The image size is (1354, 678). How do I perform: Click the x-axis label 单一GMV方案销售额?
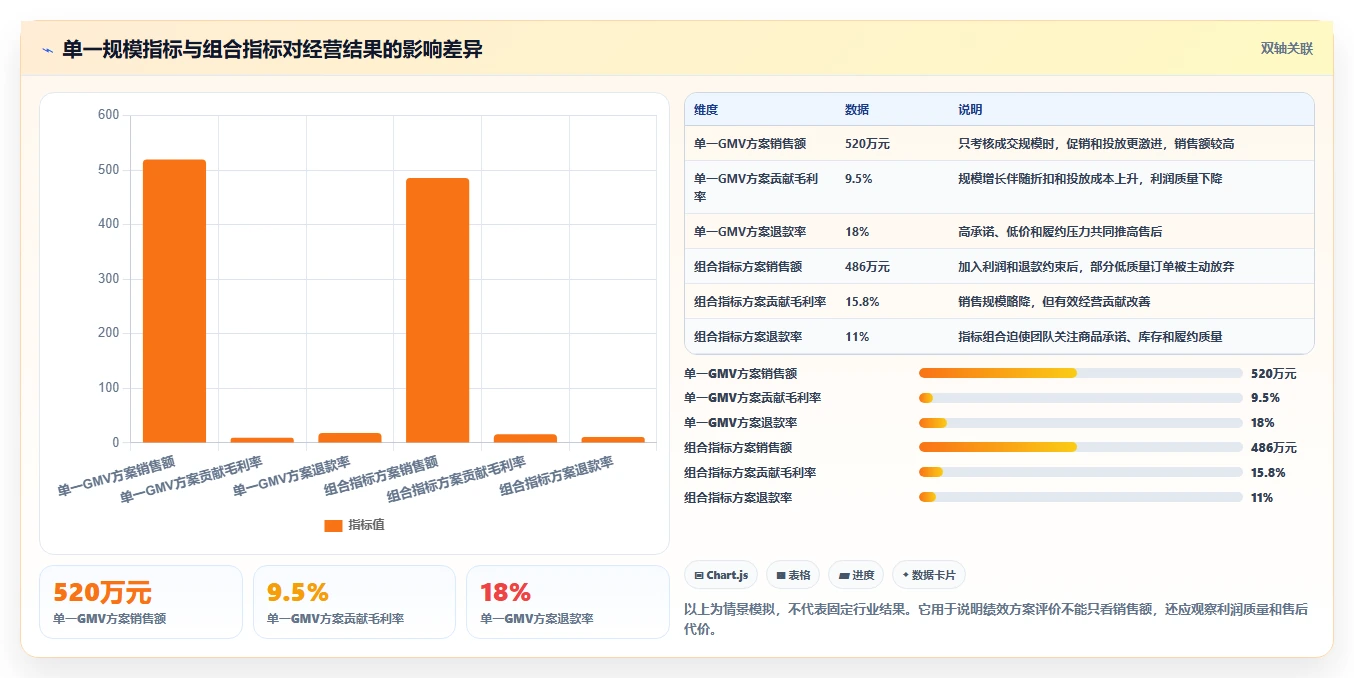coord(115,475)
